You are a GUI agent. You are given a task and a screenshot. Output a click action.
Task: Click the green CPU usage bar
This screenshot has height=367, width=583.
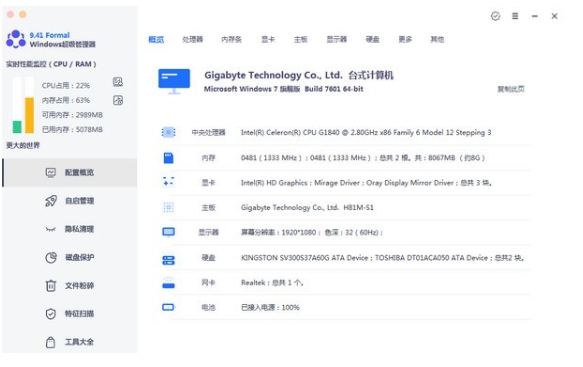(17, 127)
